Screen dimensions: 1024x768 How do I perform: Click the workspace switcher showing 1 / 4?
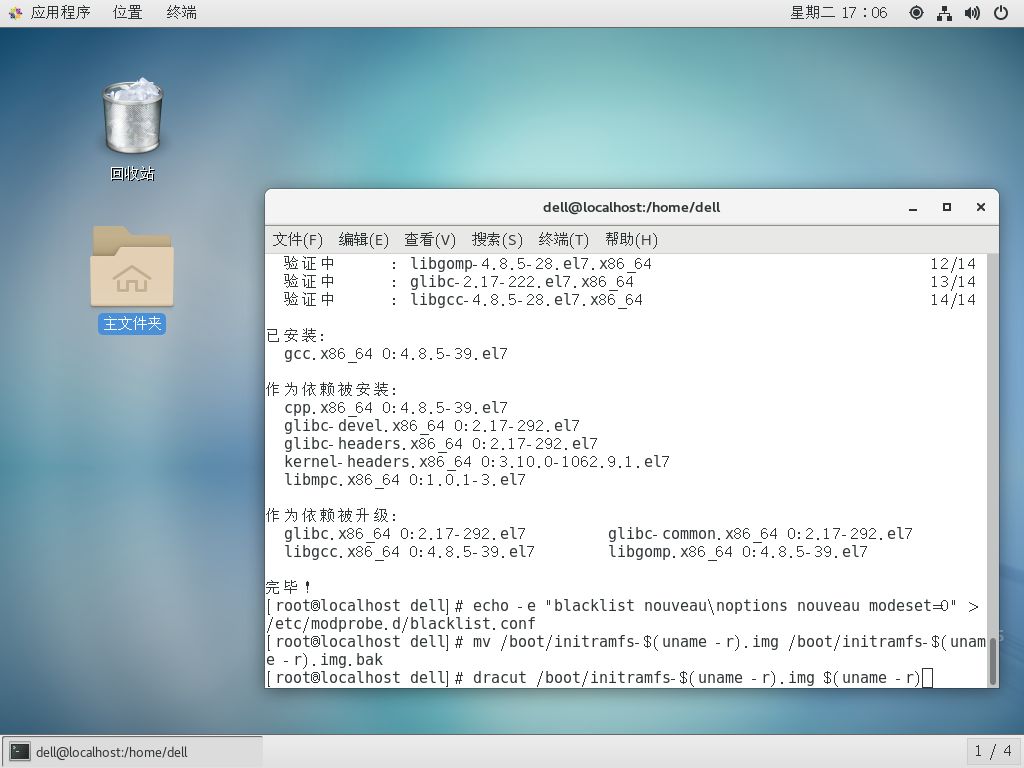pos(993,751)
